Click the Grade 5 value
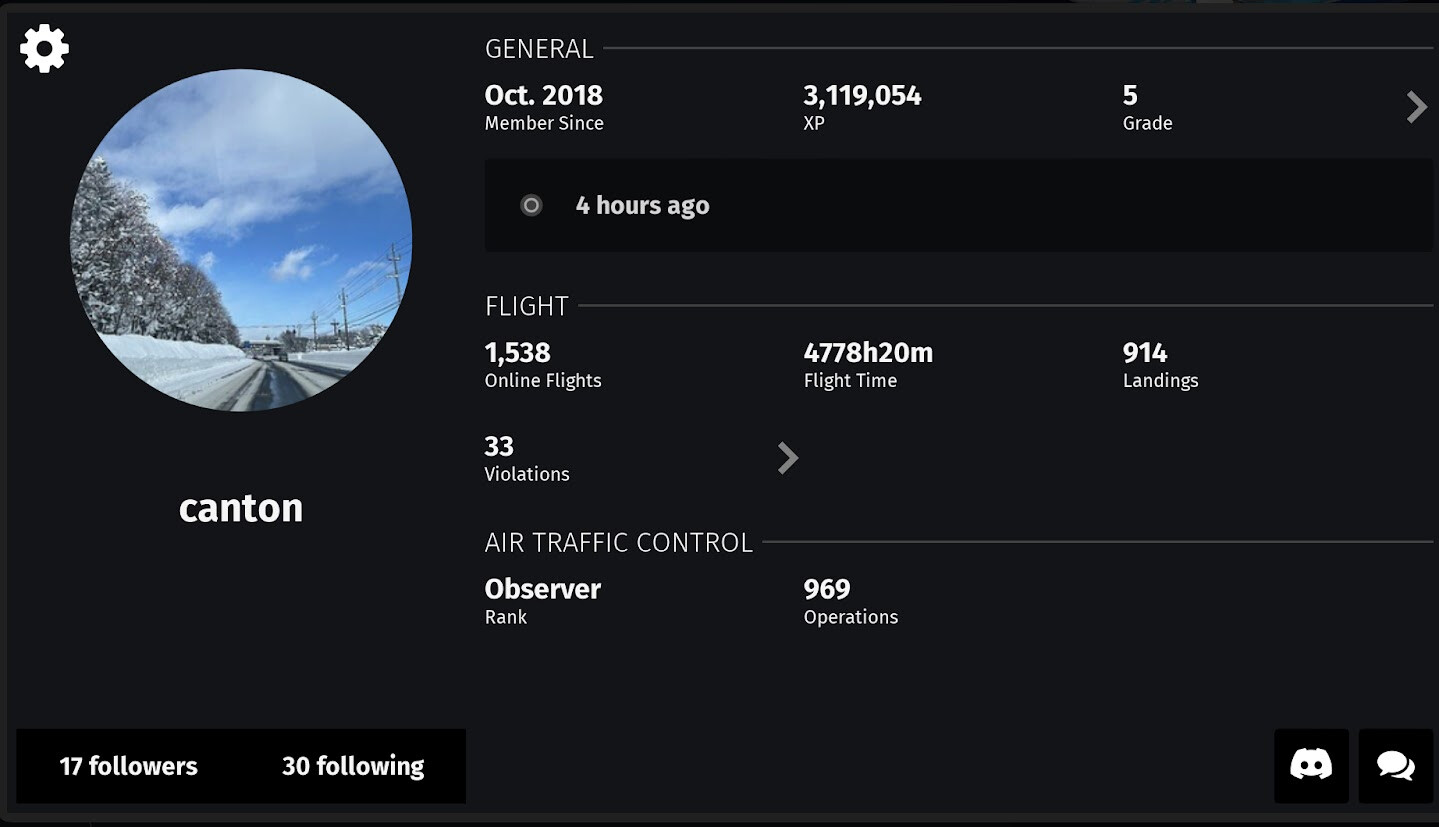The height and width of the screenshot is (827, 1439). 1130,96
